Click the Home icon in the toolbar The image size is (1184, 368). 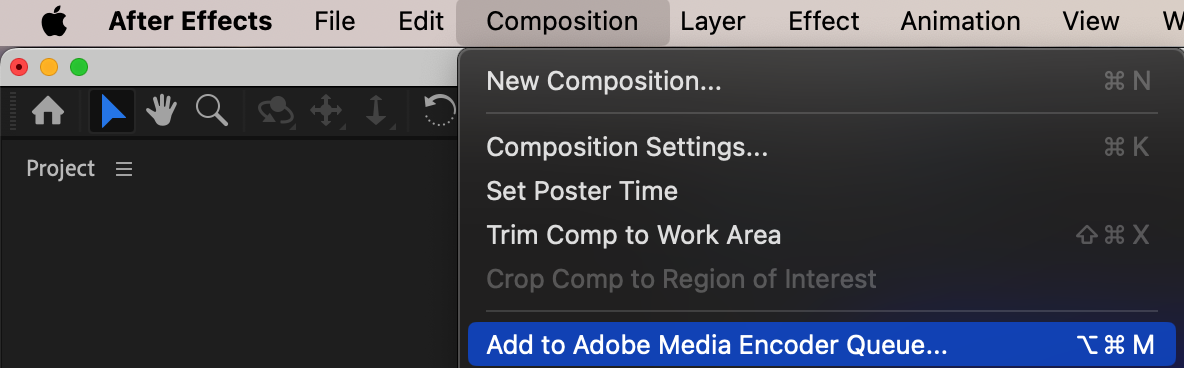(x=48, y=113)
